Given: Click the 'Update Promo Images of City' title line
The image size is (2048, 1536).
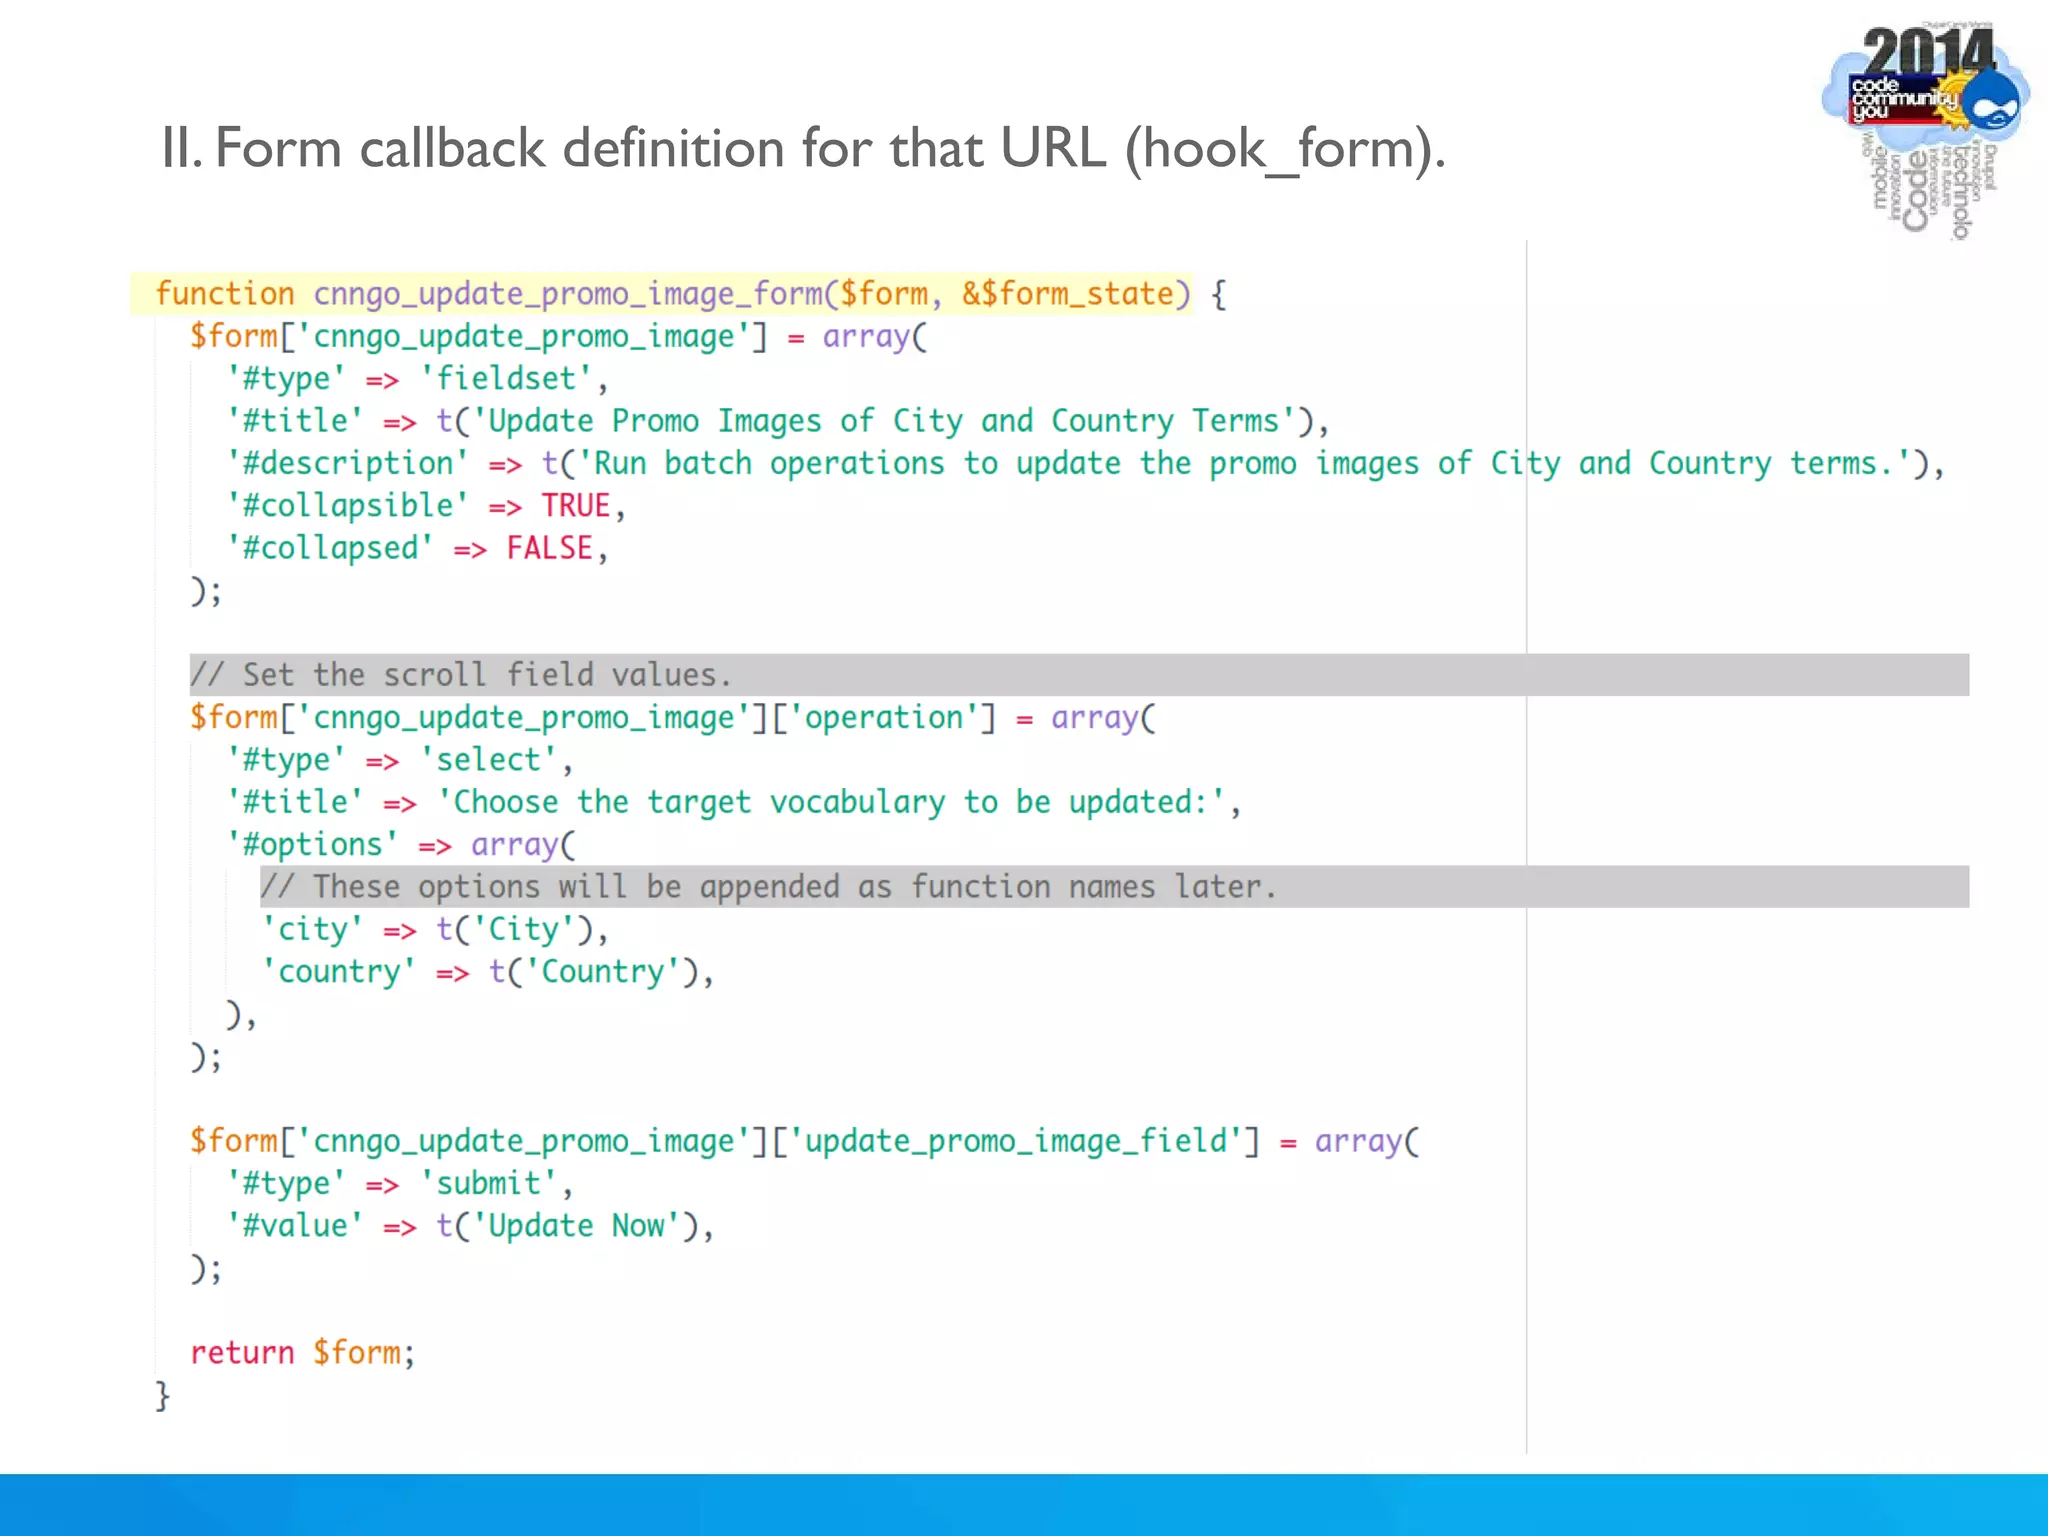Looking at the screenshot, I should click(778, 421).
